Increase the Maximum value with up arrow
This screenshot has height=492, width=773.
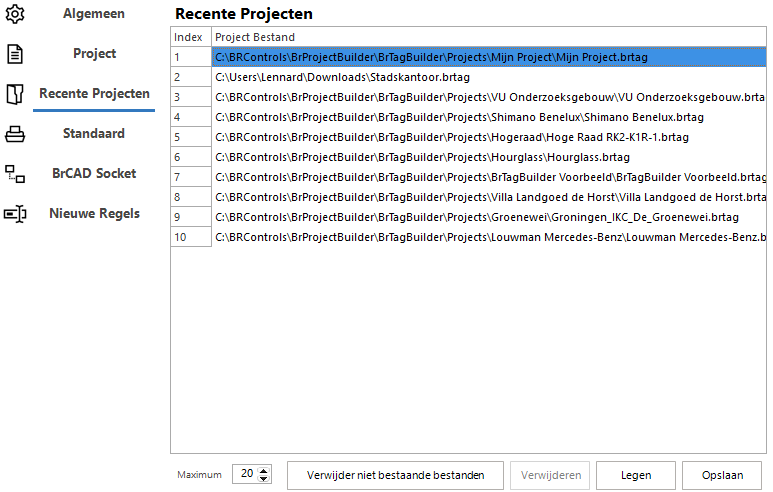[x=264, y=470]
